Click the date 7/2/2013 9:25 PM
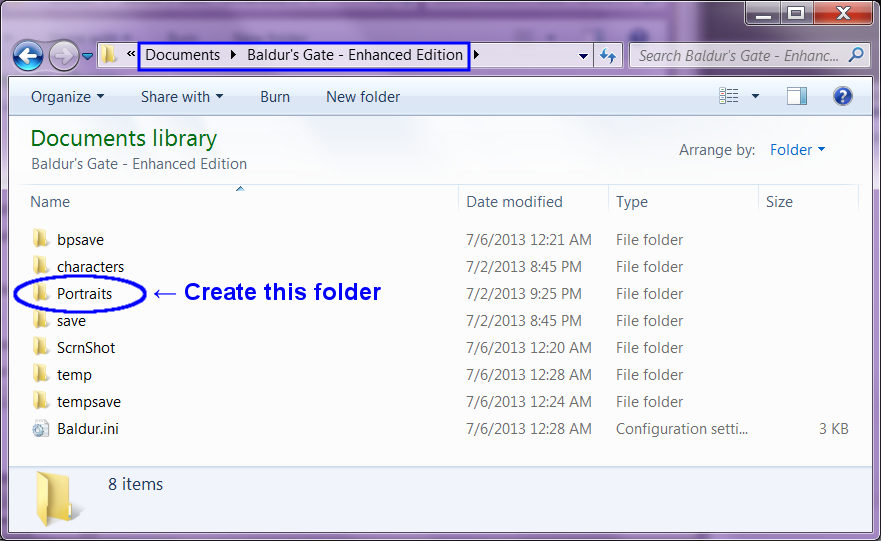 coord(524,294)
